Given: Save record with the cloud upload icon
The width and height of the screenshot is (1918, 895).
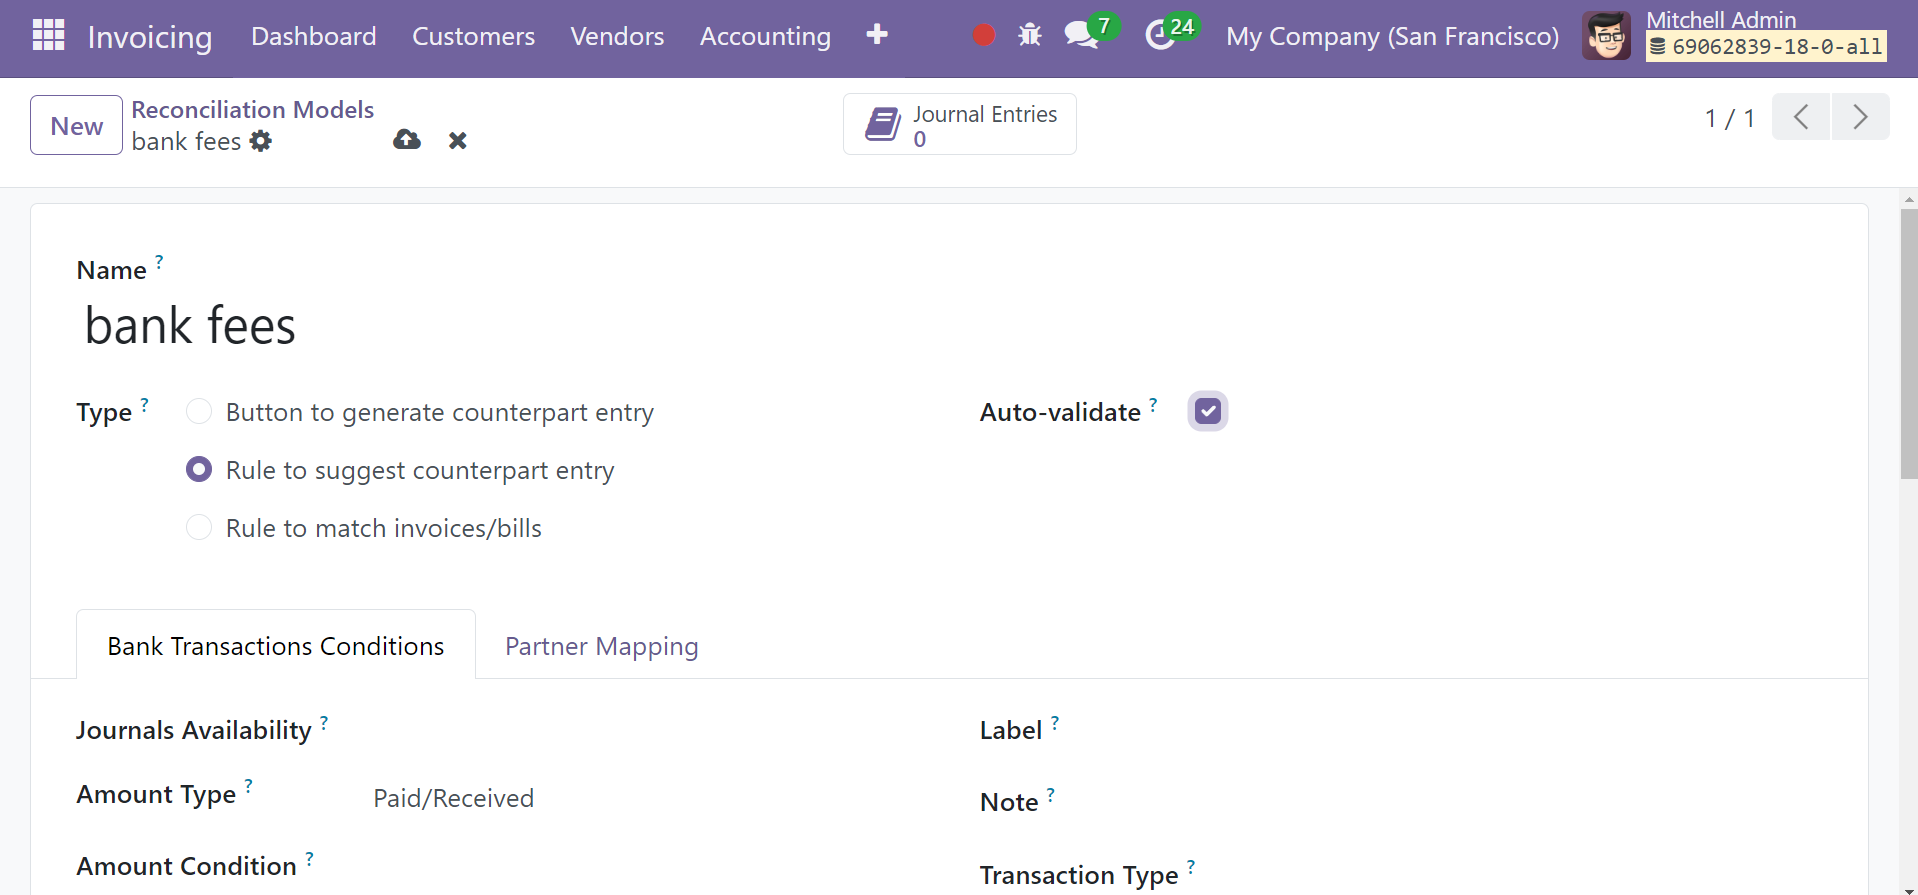Looking at the screenshot, I should click(x=407, y=140).
